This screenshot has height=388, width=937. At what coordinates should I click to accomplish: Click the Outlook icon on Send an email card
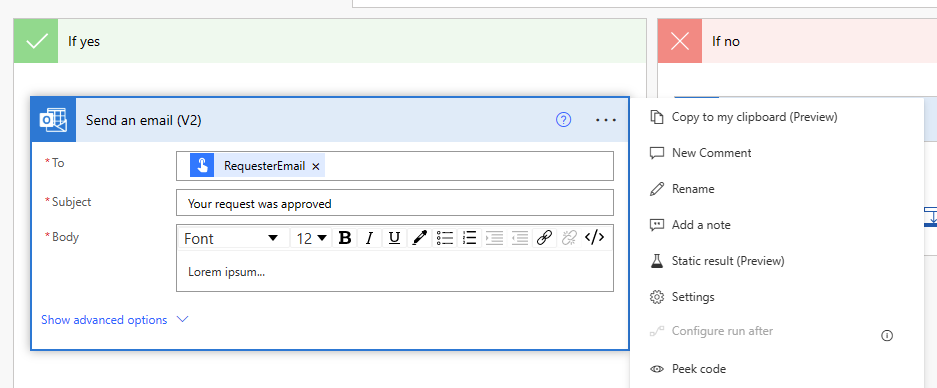coord(54,120)
